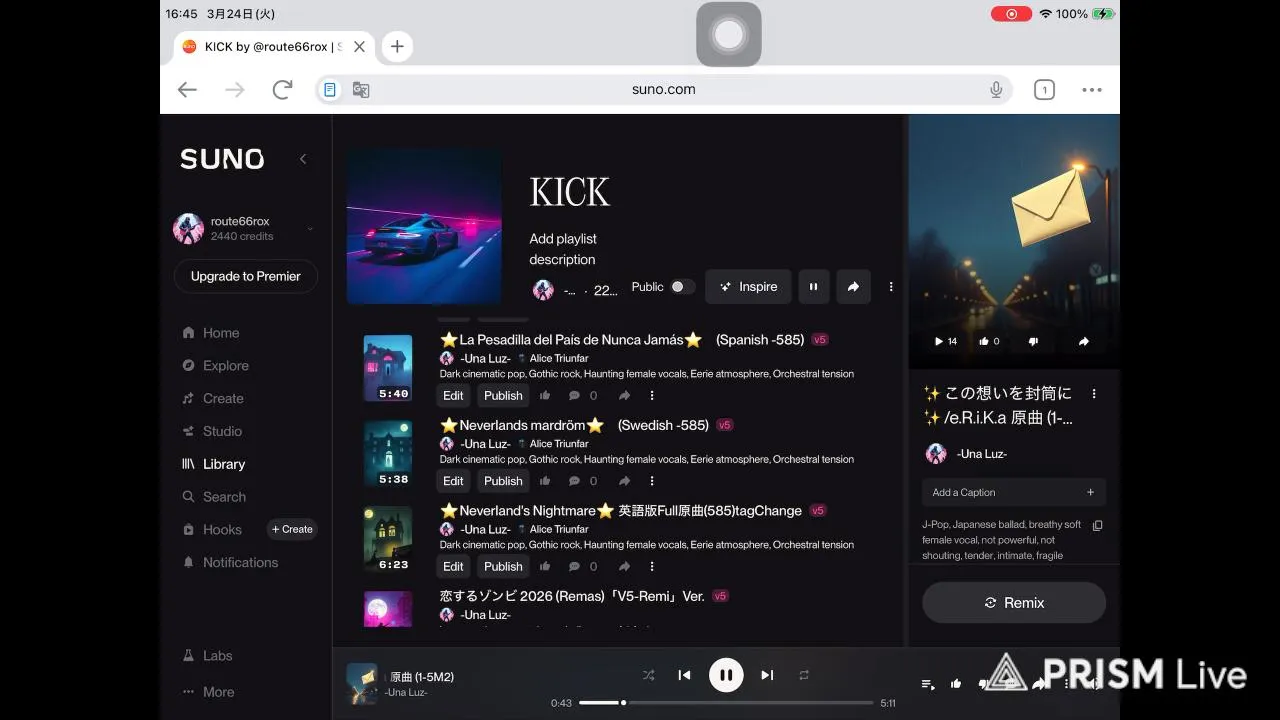1280x720 pixels.
Task: Open more options beside この想いを封筒に title
Action: click(1094, 394)
